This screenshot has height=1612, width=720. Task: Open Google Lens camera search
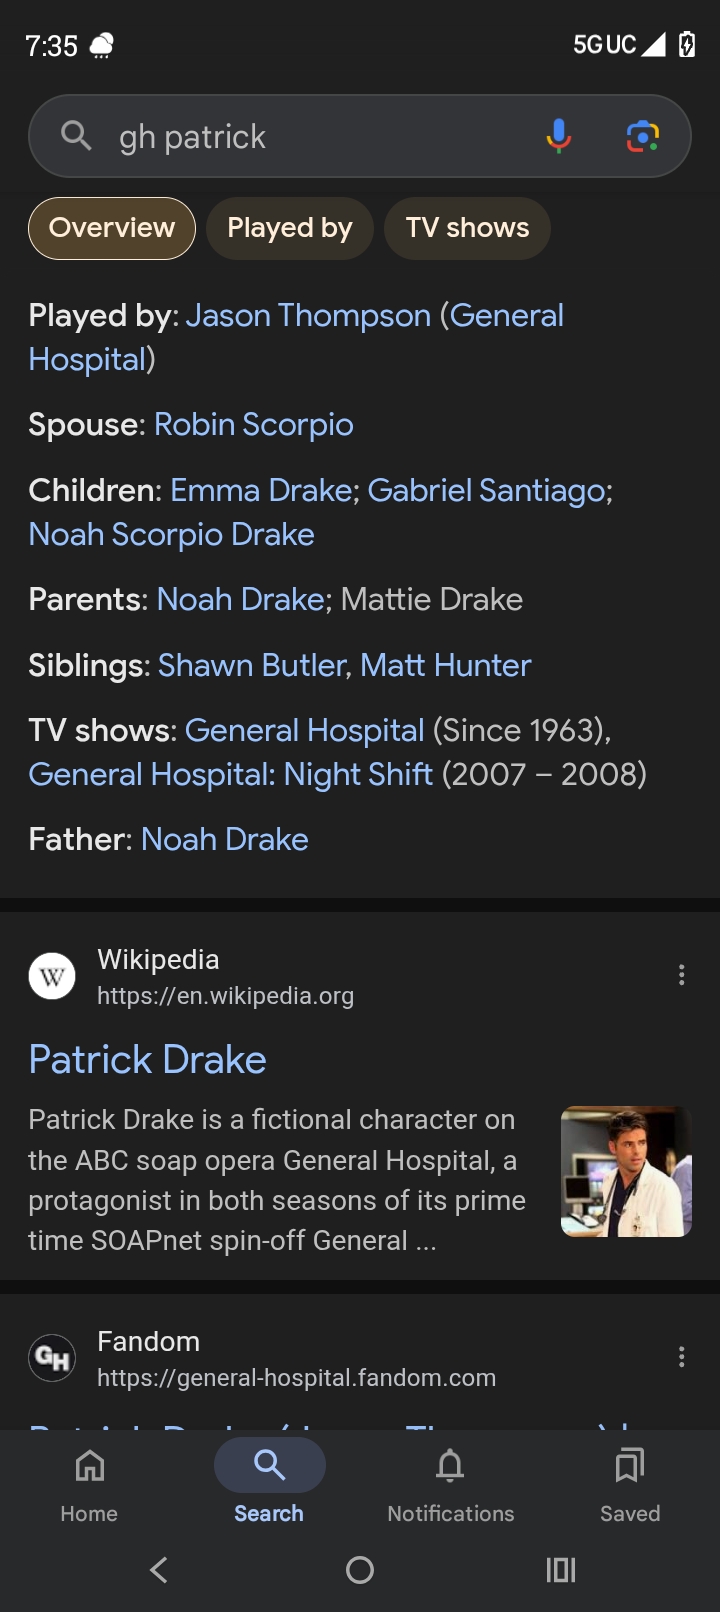(x=642, y=136)
